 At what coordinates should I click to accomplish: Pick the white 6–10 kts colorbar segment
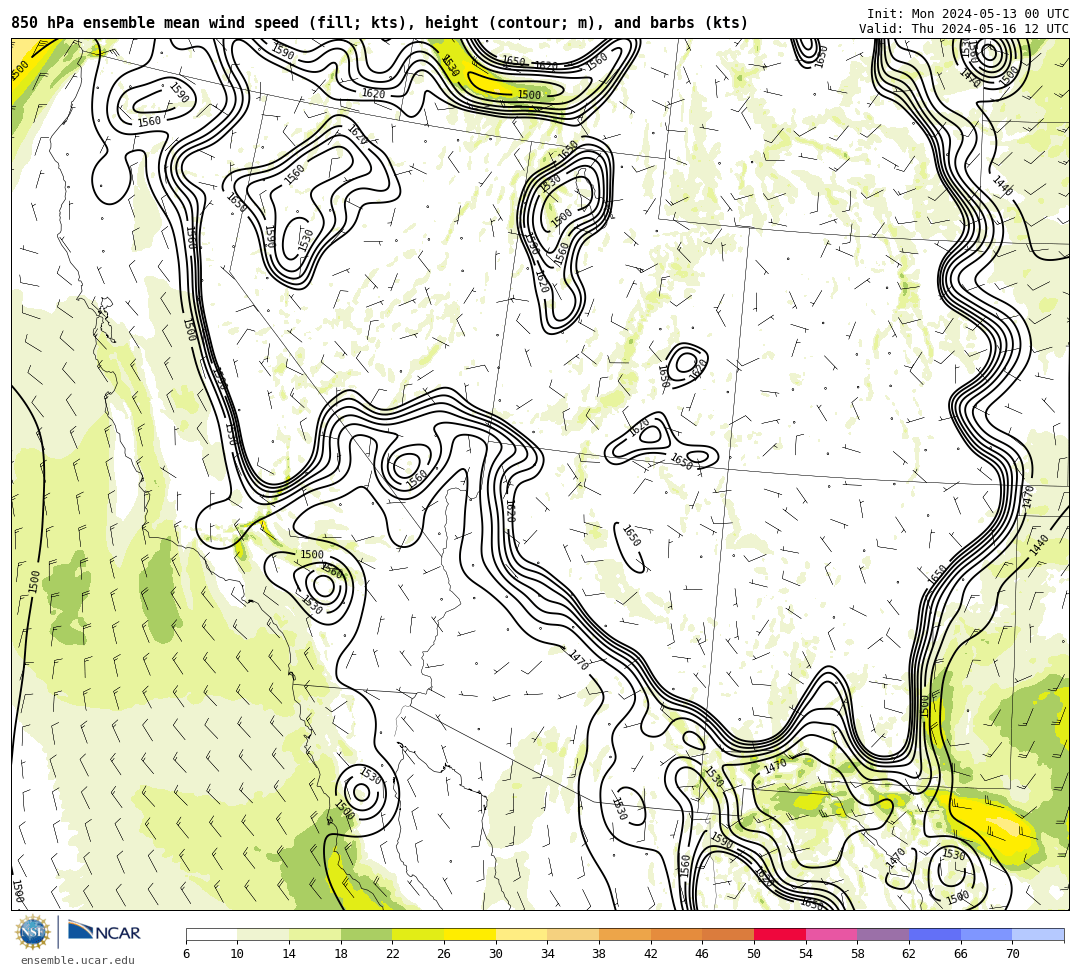[x=211, y=934]
